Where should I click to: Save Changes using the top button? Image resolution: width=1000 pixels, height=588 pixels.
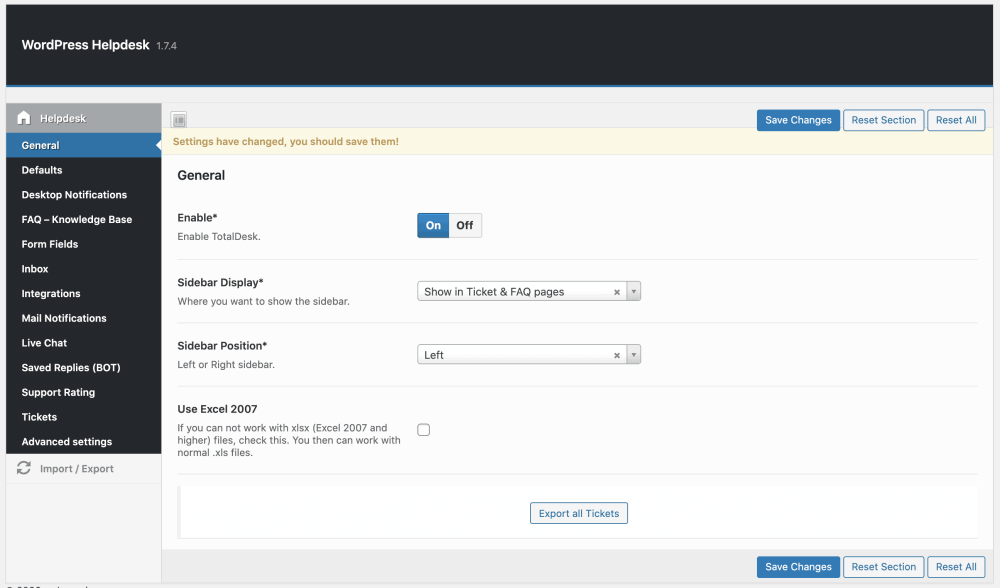click(798, 119)
